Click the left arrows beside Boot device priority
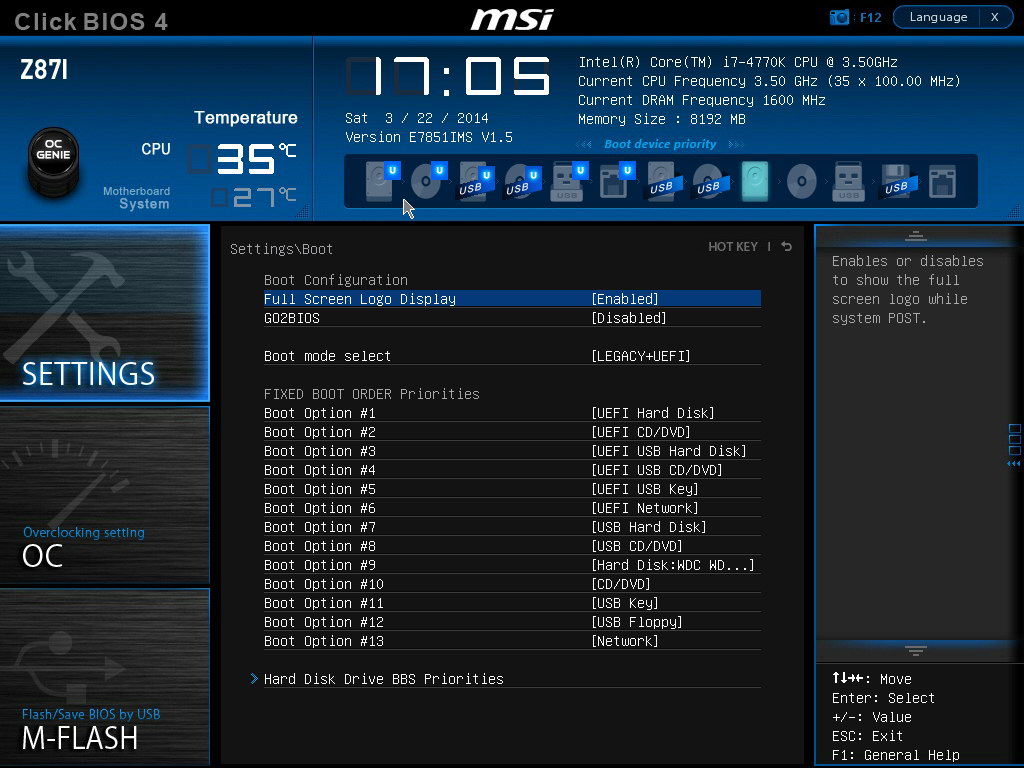This screenshot has width=1024, height=768. (x=584, y=144)
